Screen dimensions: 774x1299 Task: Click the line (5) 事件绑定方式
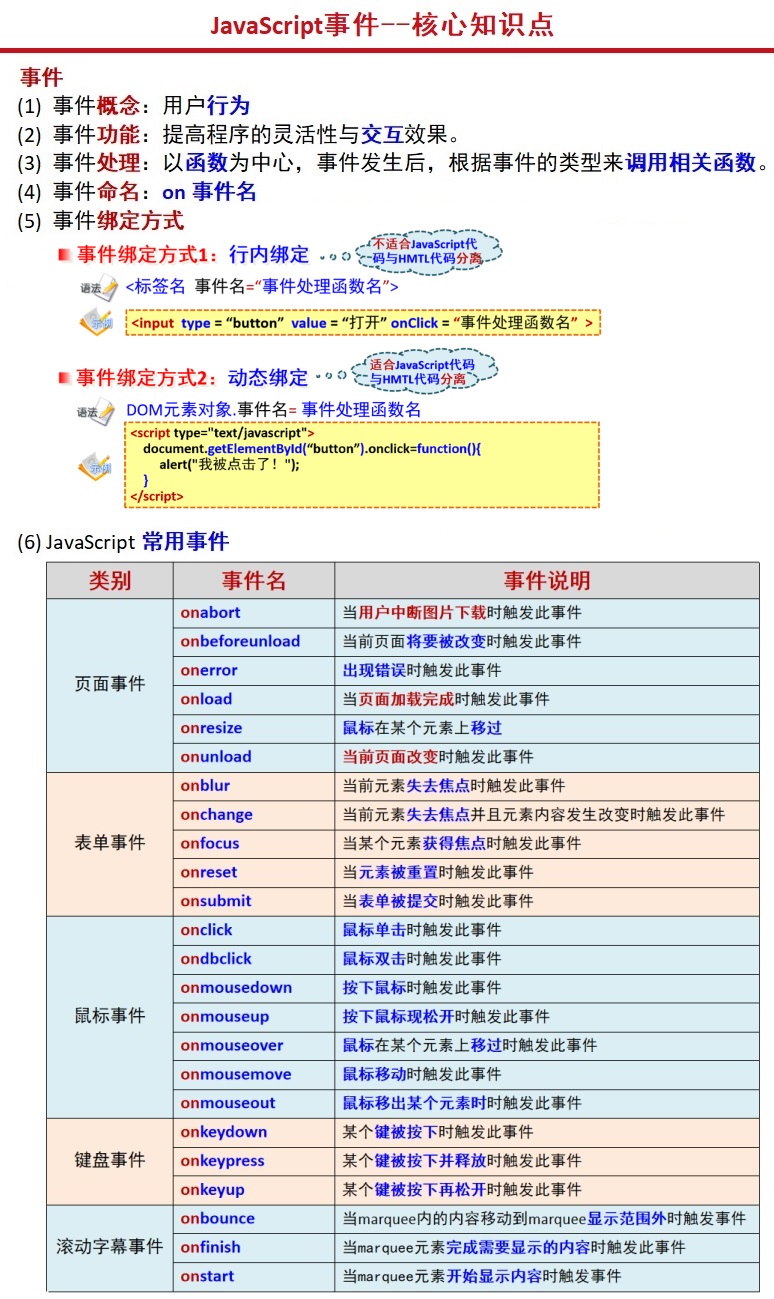pyautogui.click(x=101, y=220)
